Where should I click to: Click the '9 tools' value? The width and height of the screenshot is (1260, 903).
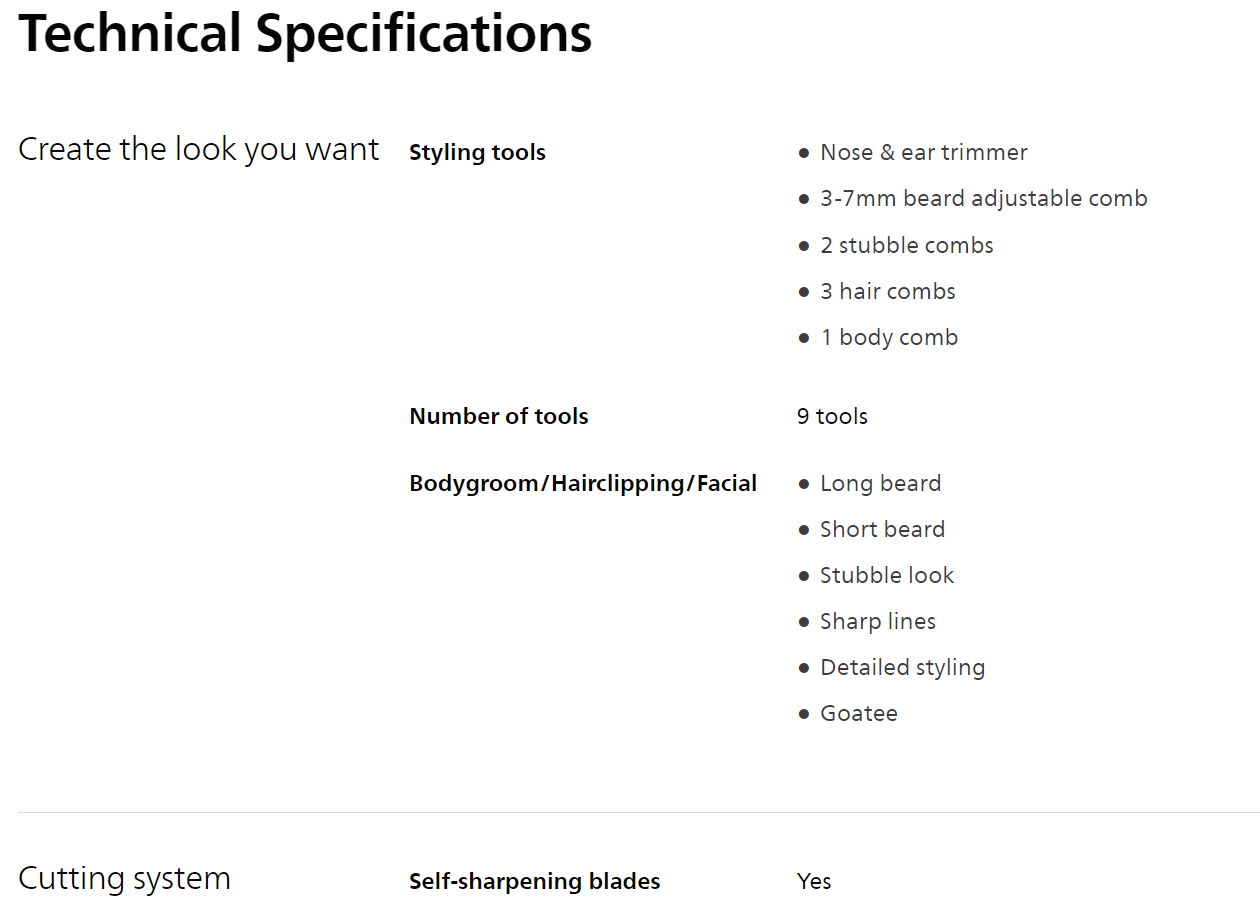[x=832, y=417]
